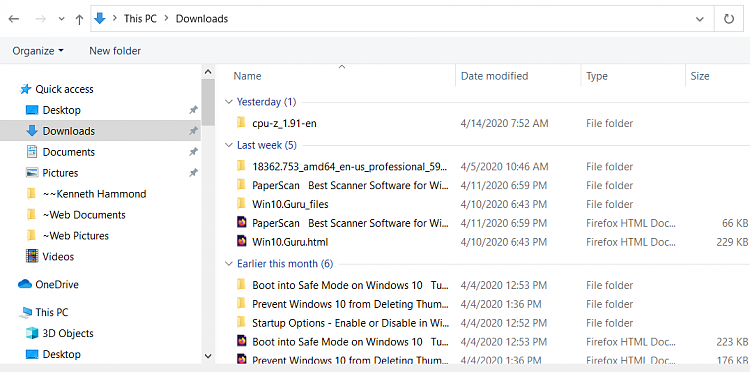Click the Pictures icon in sidebar

click(32, 173)
